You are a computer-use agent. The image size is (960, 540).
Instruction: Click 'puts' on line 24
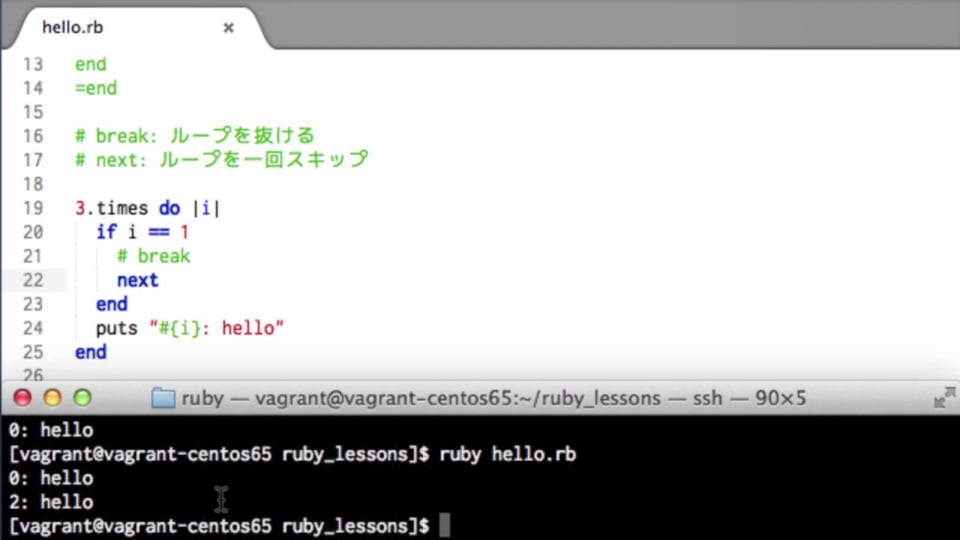click(x=117, y=329)
